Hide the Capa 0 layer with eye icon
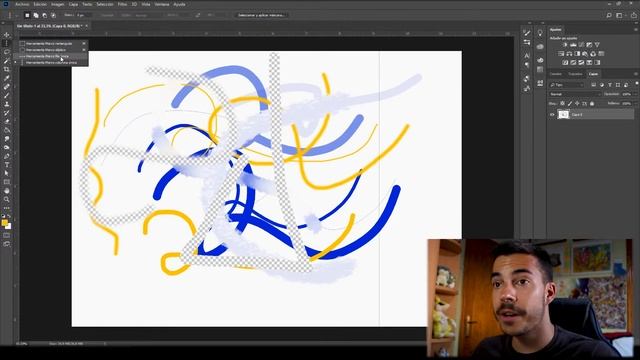 (552, 115)
